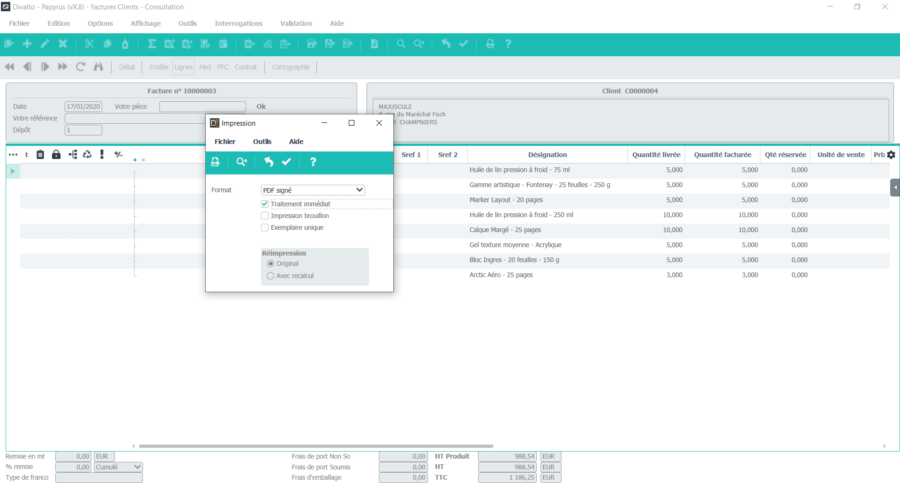Screen dimensions: 900x483
Task: Open the grid column settings gear
Action: (x=891, y=155)
